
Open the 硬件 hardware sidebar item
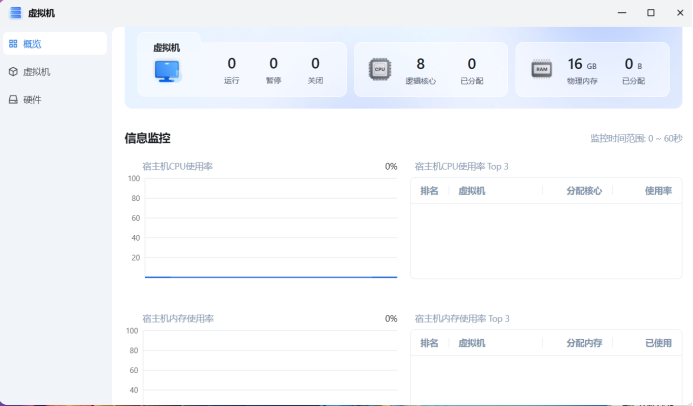[55, 99]
